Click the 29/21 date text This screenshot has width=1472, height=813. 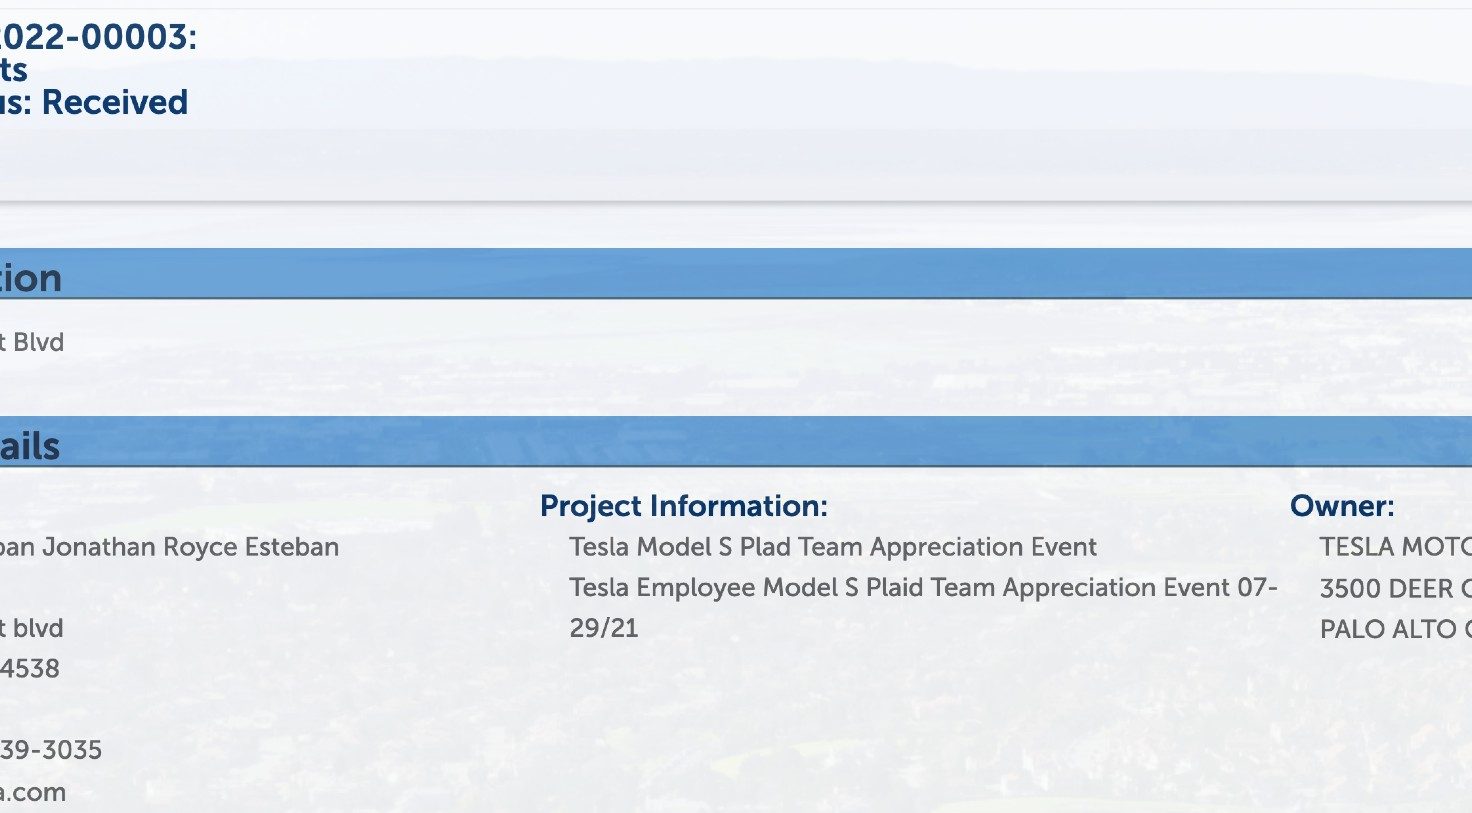point(604,628)
